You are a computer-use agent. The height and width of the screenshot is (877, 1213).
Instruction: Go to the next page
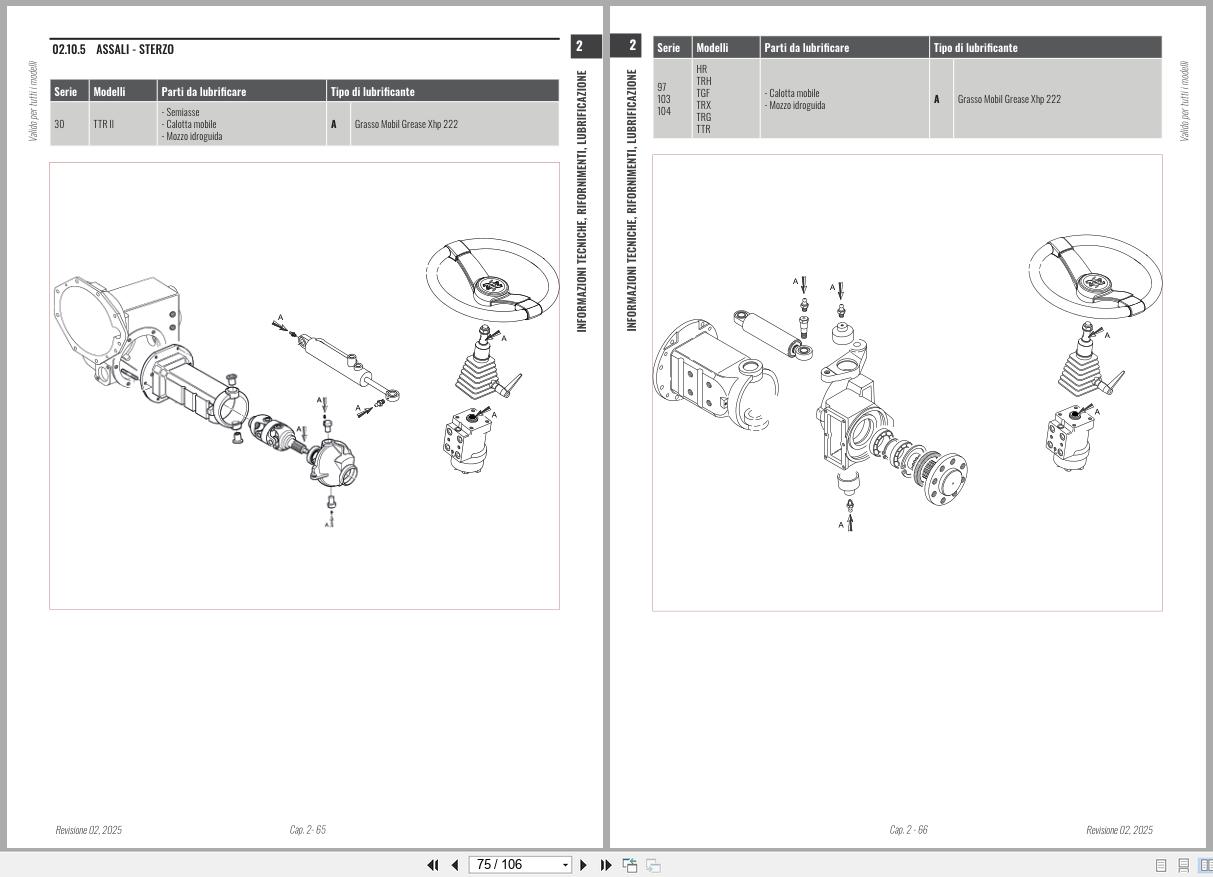(x=584, y=865)
